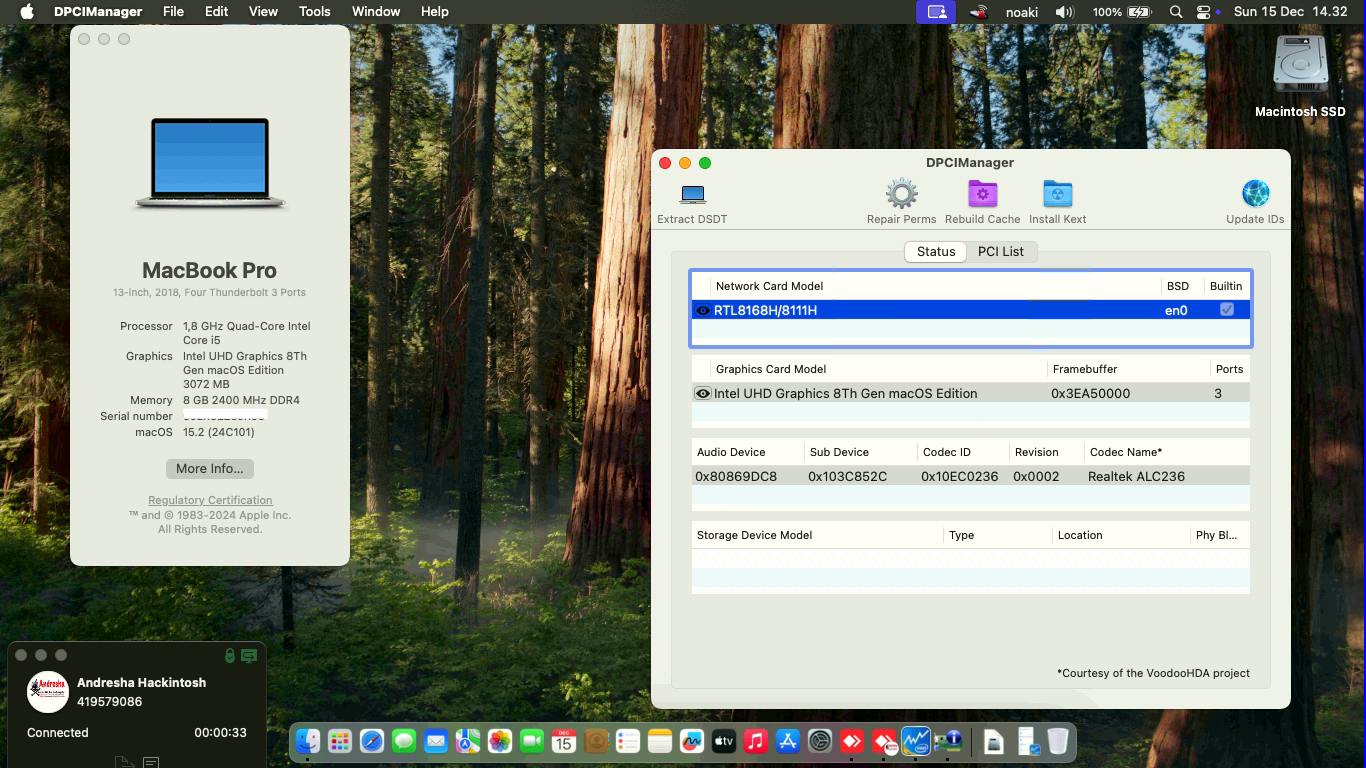Click the Repair Perms gear icon
The width and height of the screenshot is (1366, 768).
(x=901, y=192)
